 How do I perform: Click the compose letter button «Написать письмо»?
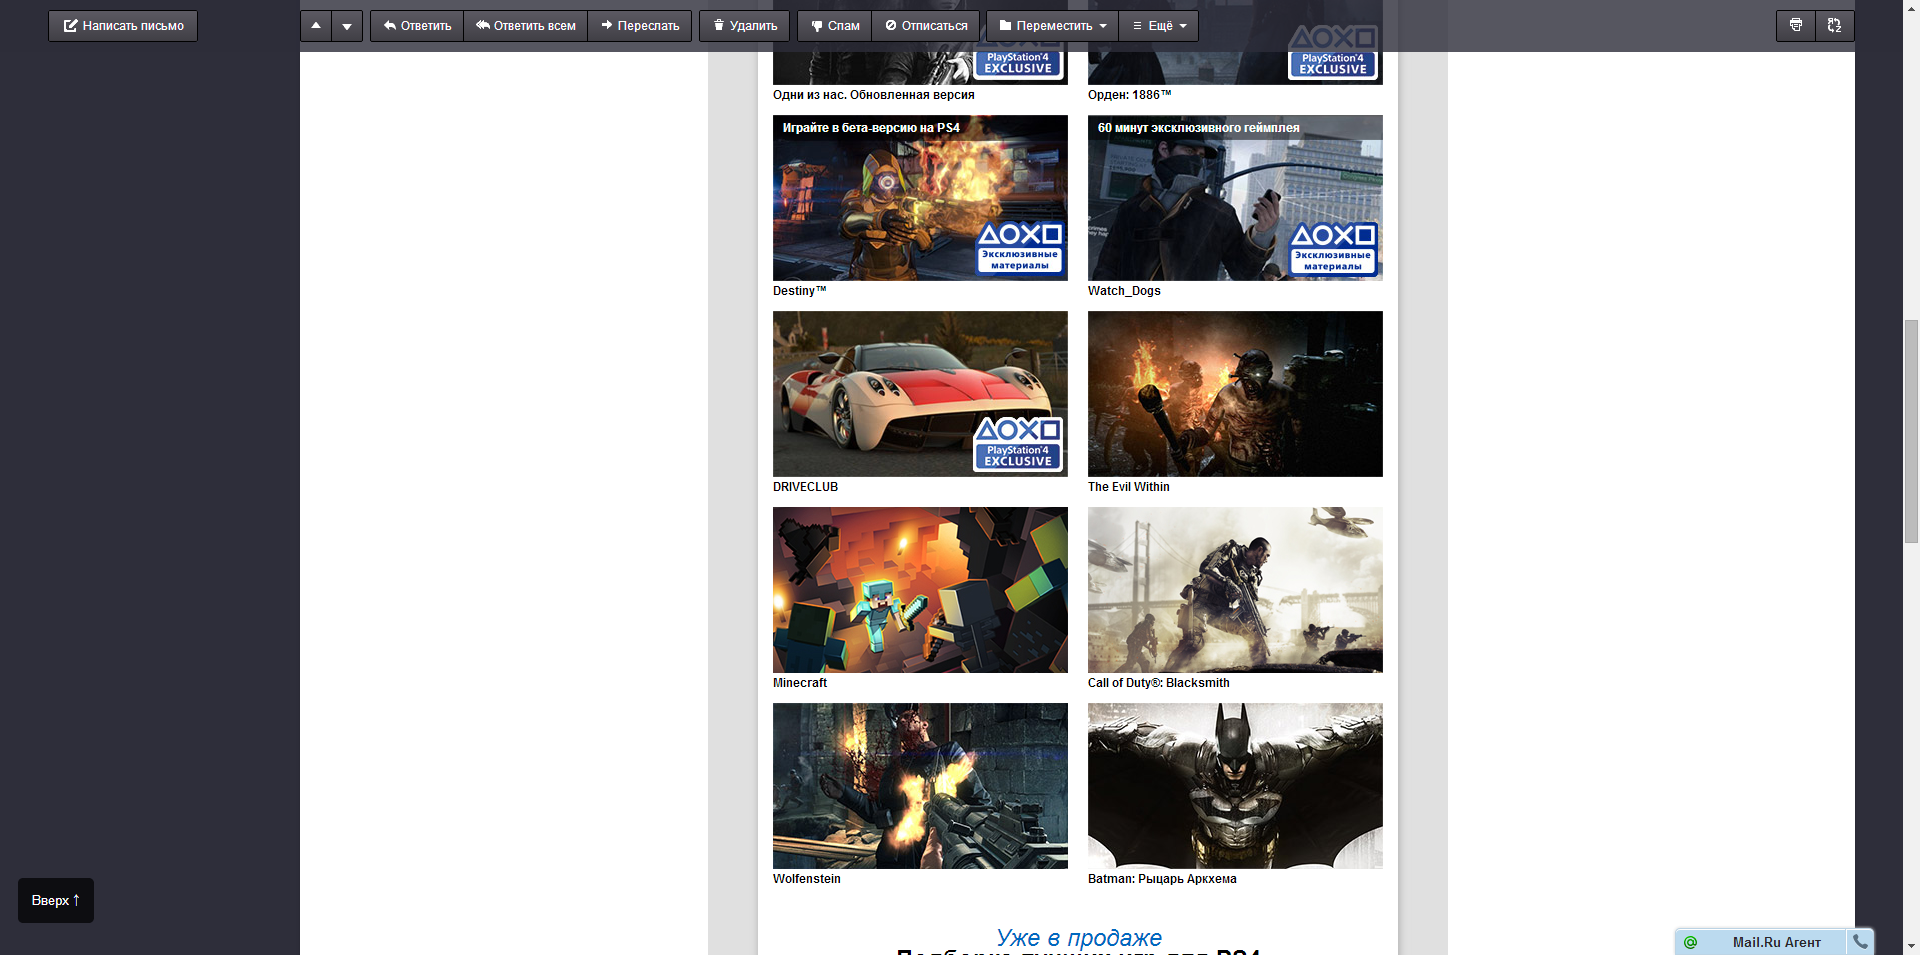point(123,26)
